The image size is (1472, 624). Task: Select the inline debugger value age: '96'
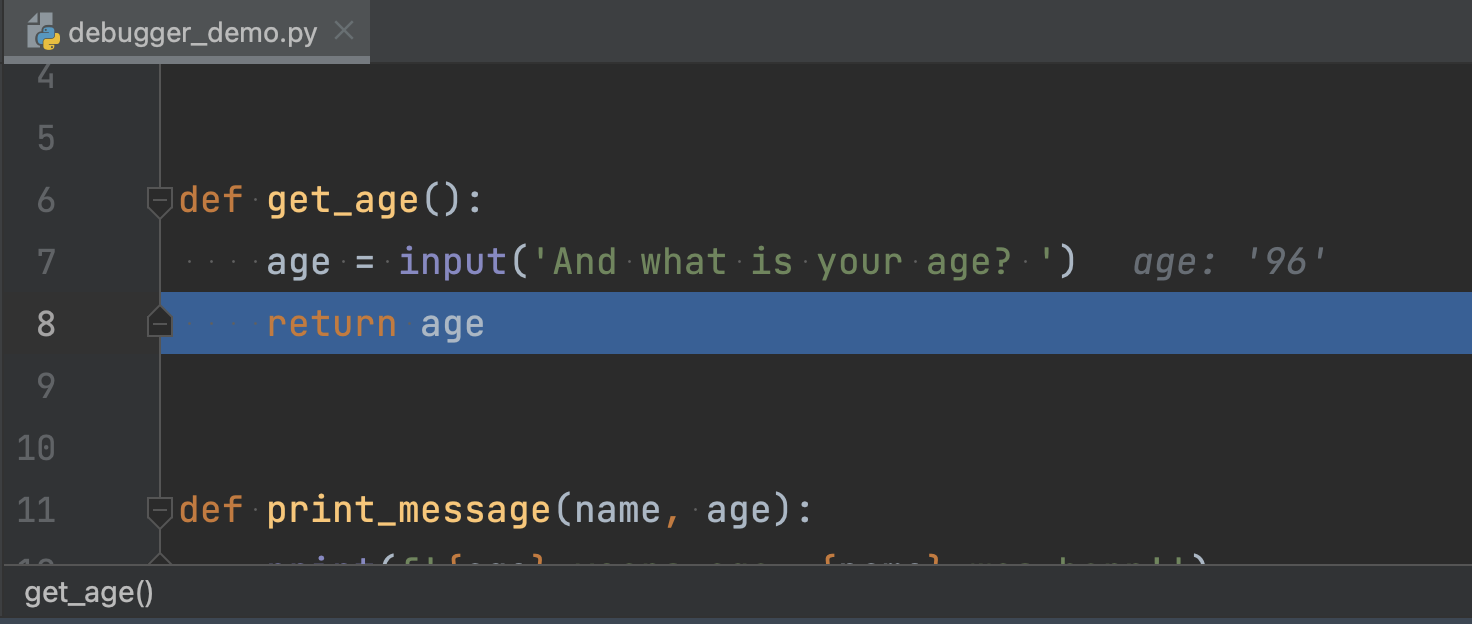tap(1228, 261)
